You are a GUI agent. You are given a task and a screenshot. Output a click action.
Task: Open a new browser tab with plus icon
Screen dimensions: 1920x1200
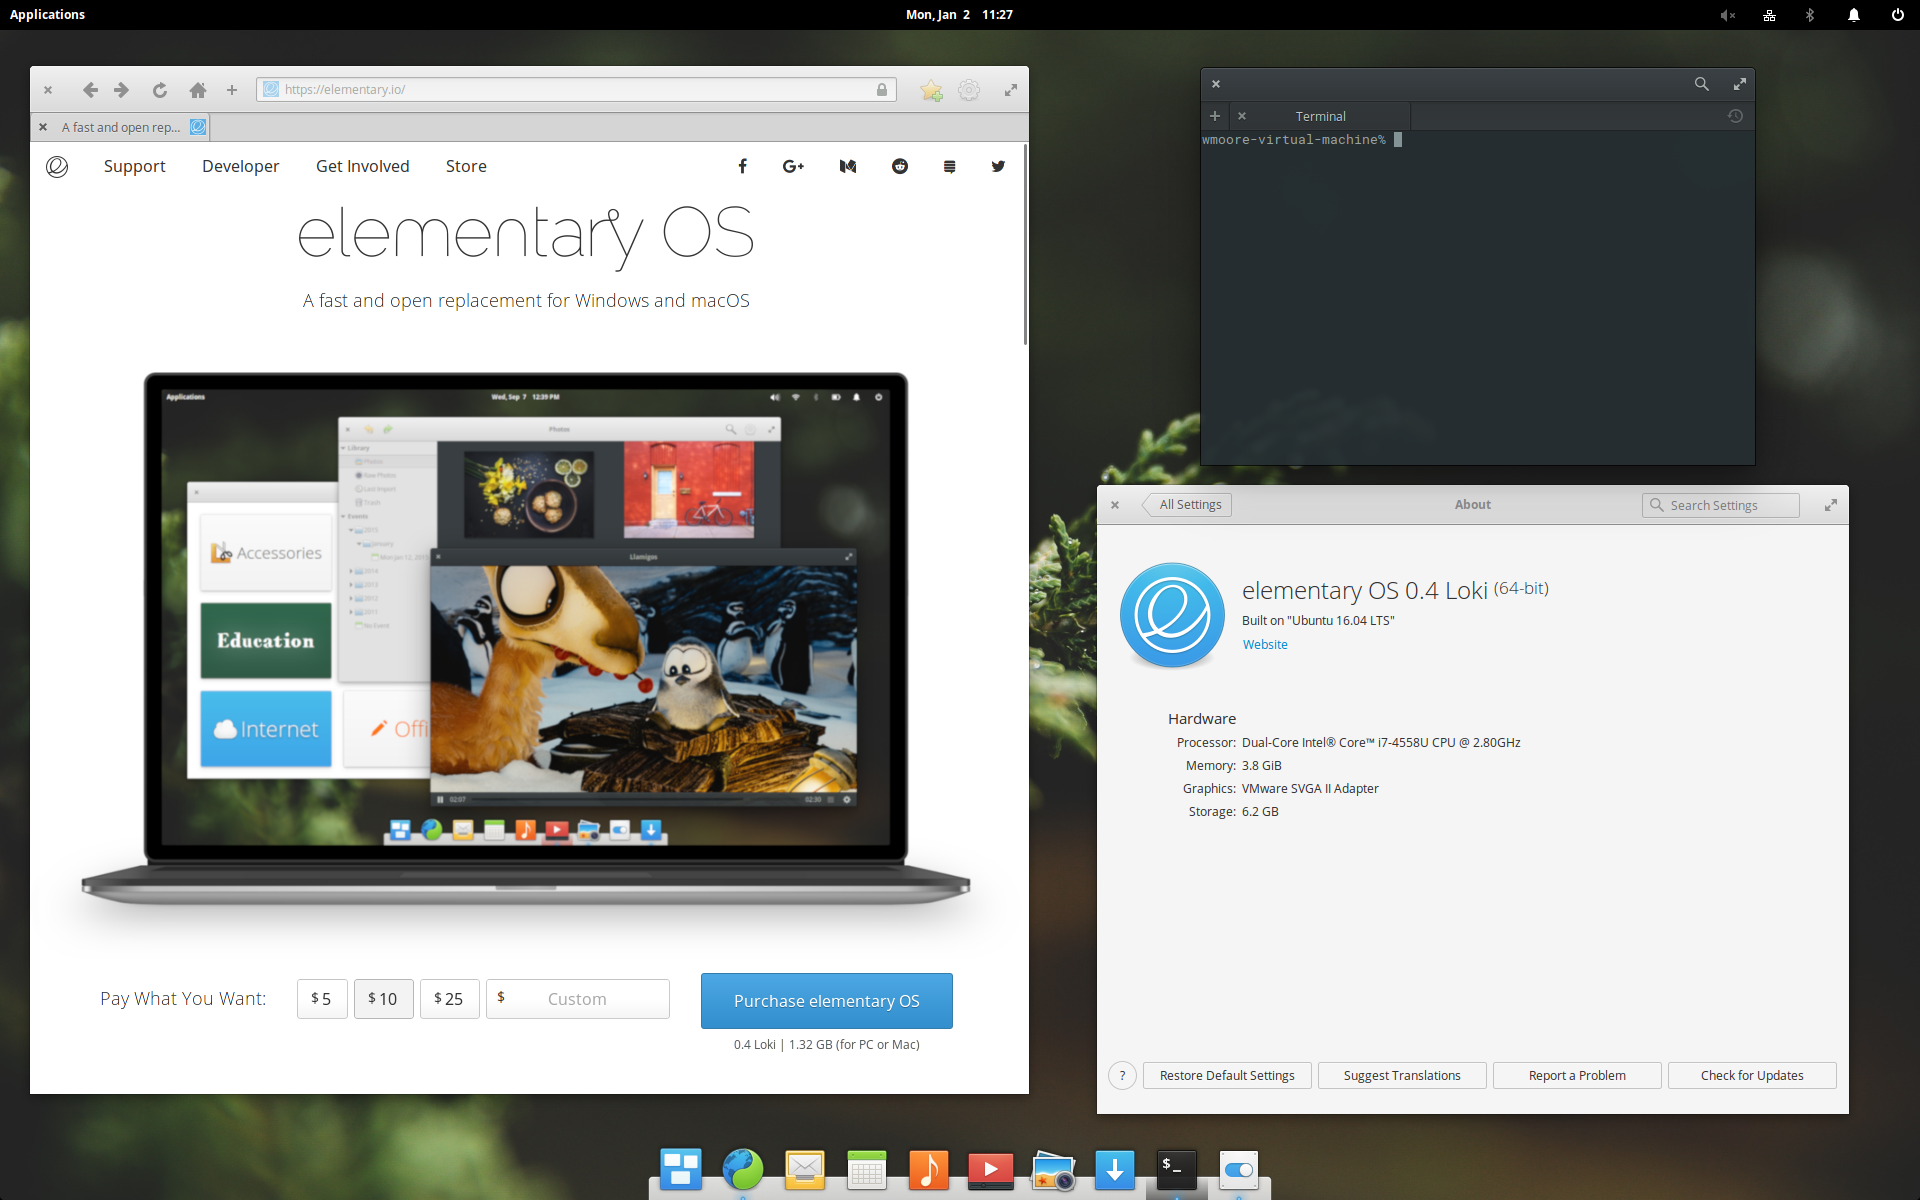232,90
